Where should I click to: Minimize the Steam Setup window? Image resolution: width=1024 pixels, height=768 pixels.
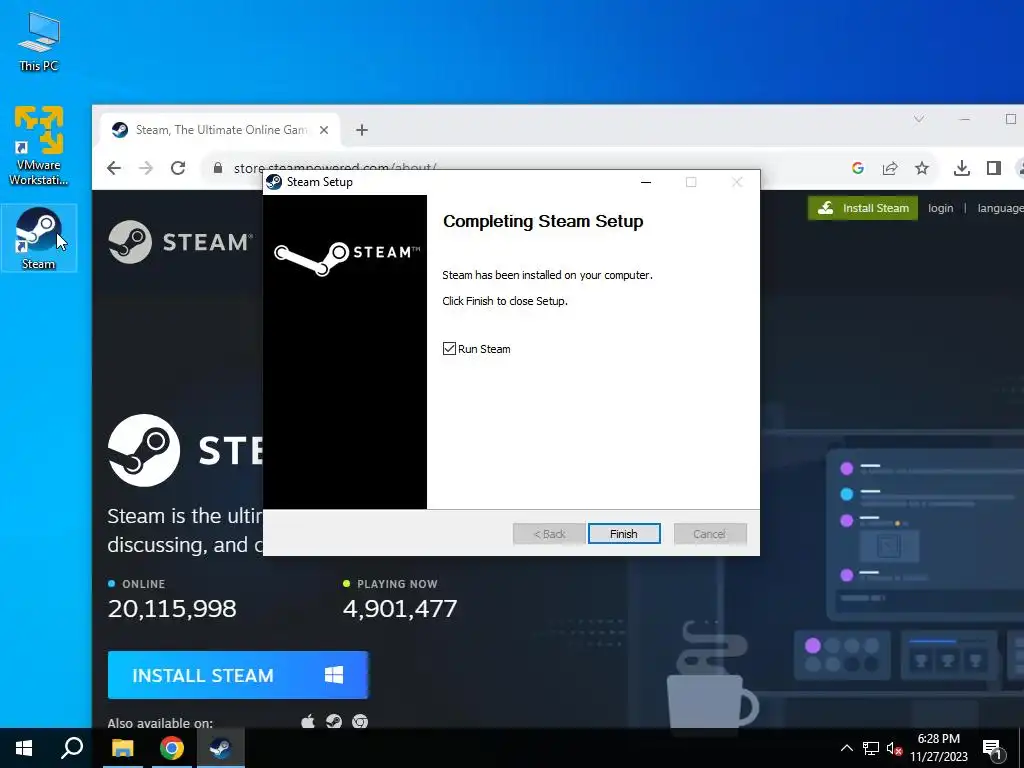646,182
